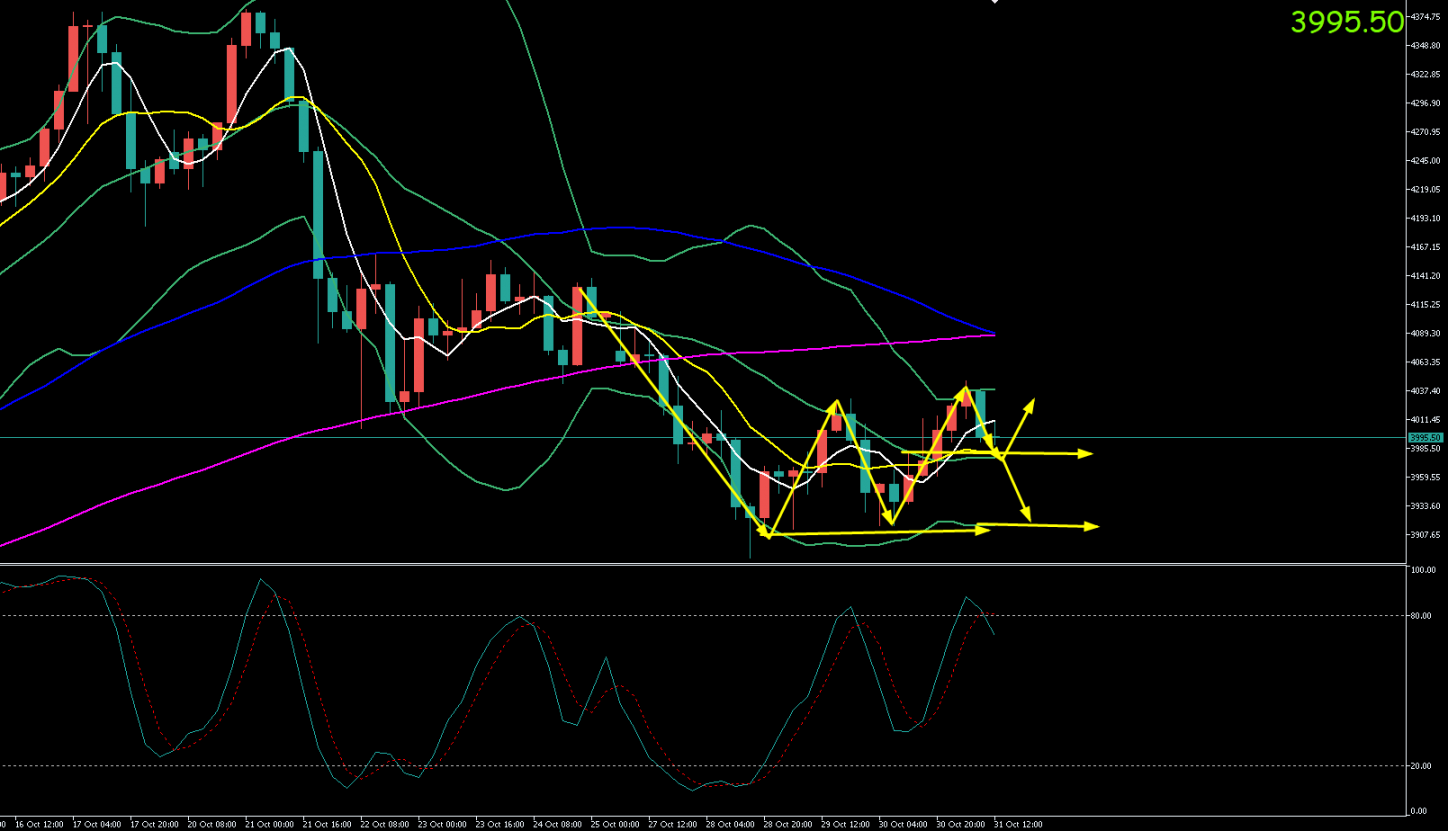Click the 100.00 oscillator scale label
This screenshot has height=831, width=1448.
[x=1422, y=570]
